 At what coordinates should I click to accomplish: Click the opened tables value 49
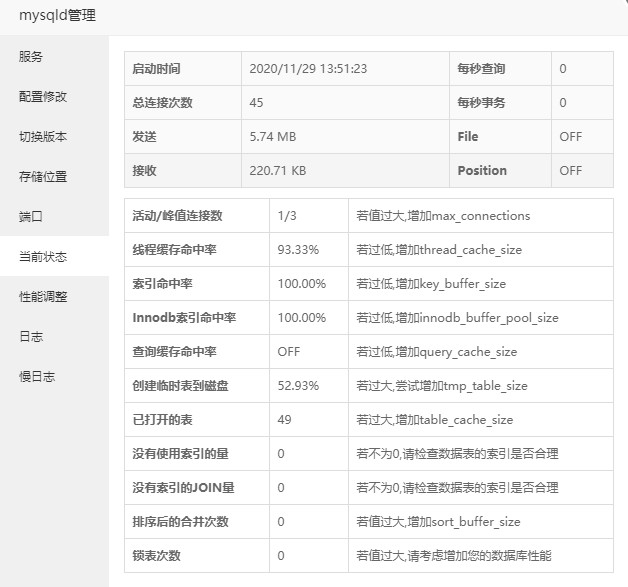pos(284,420)
